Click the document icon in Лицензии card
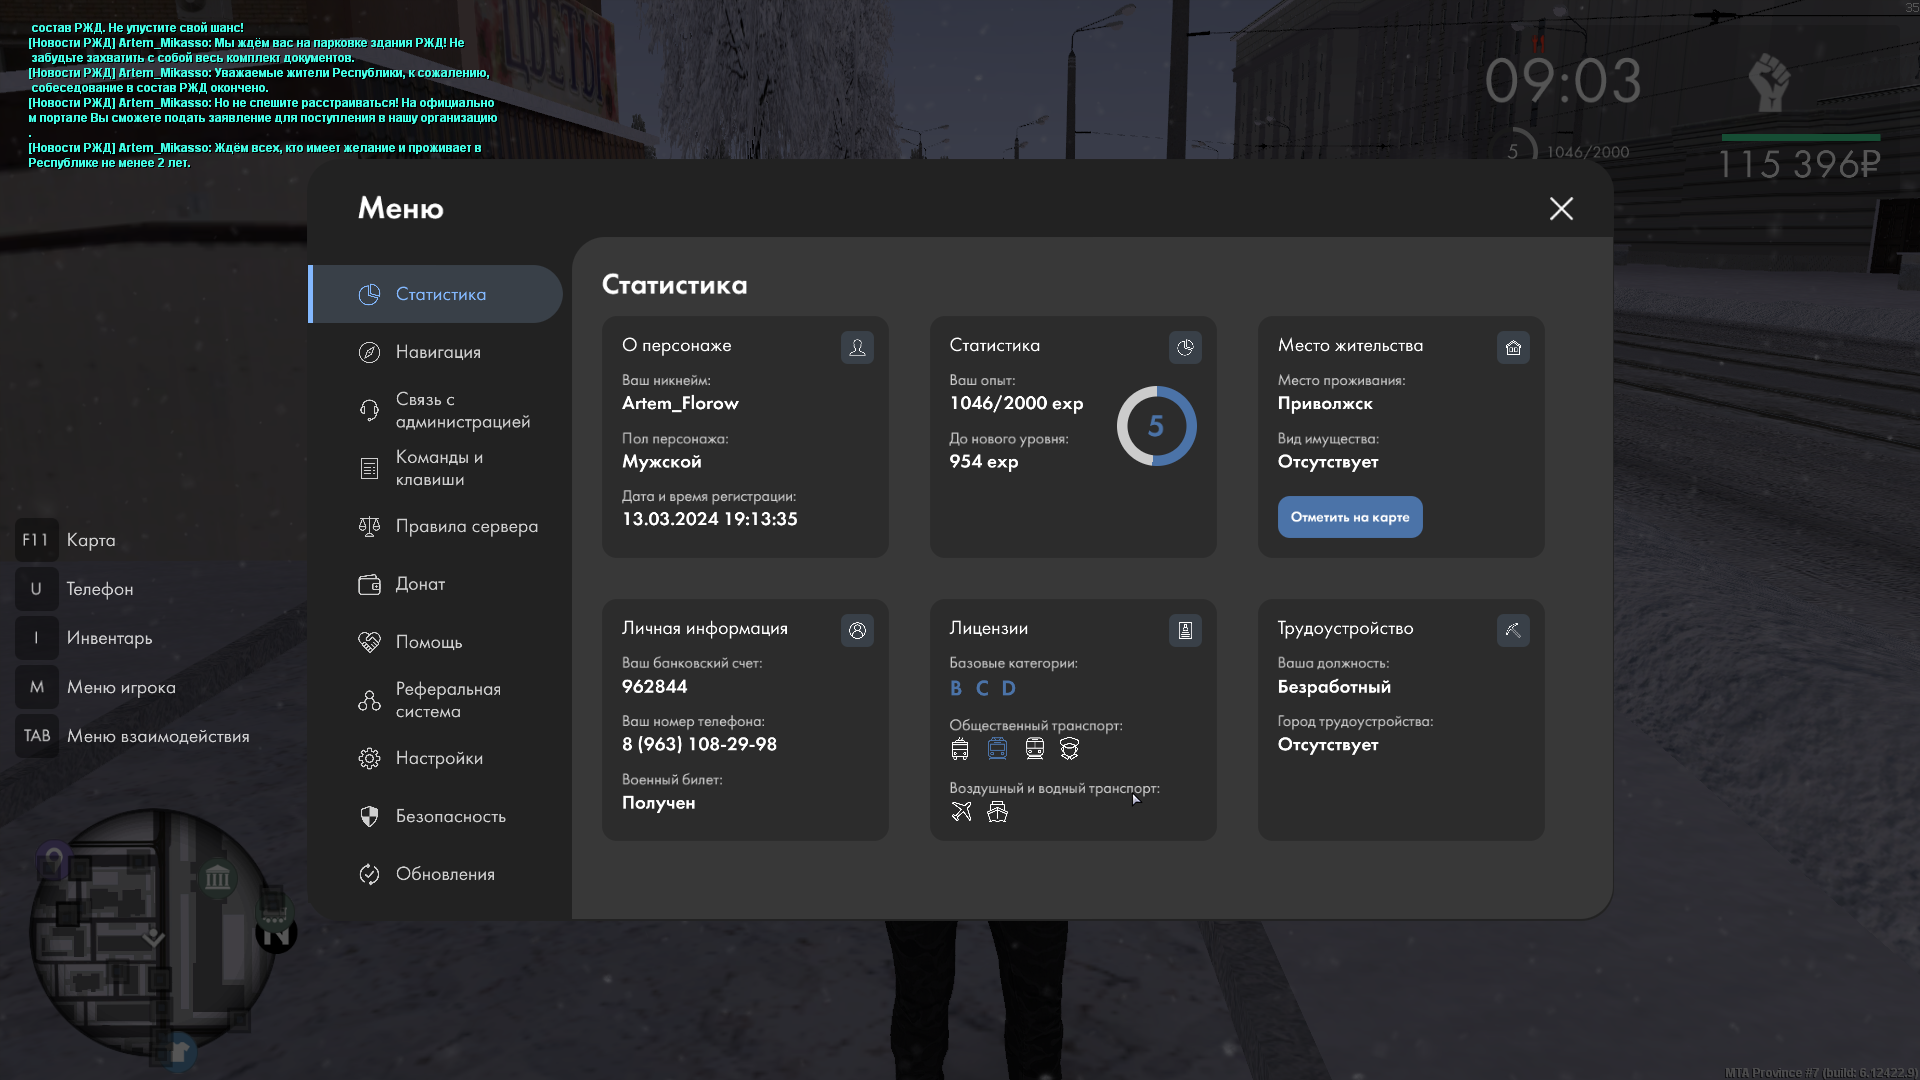1920x1080 pixels. click(x=1185, y=630)
